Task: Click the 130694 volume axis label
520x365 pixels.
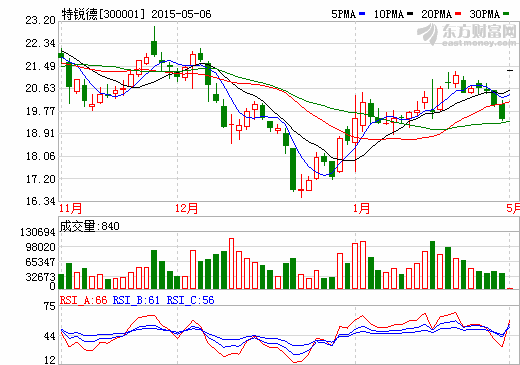Action: [37, 232]
